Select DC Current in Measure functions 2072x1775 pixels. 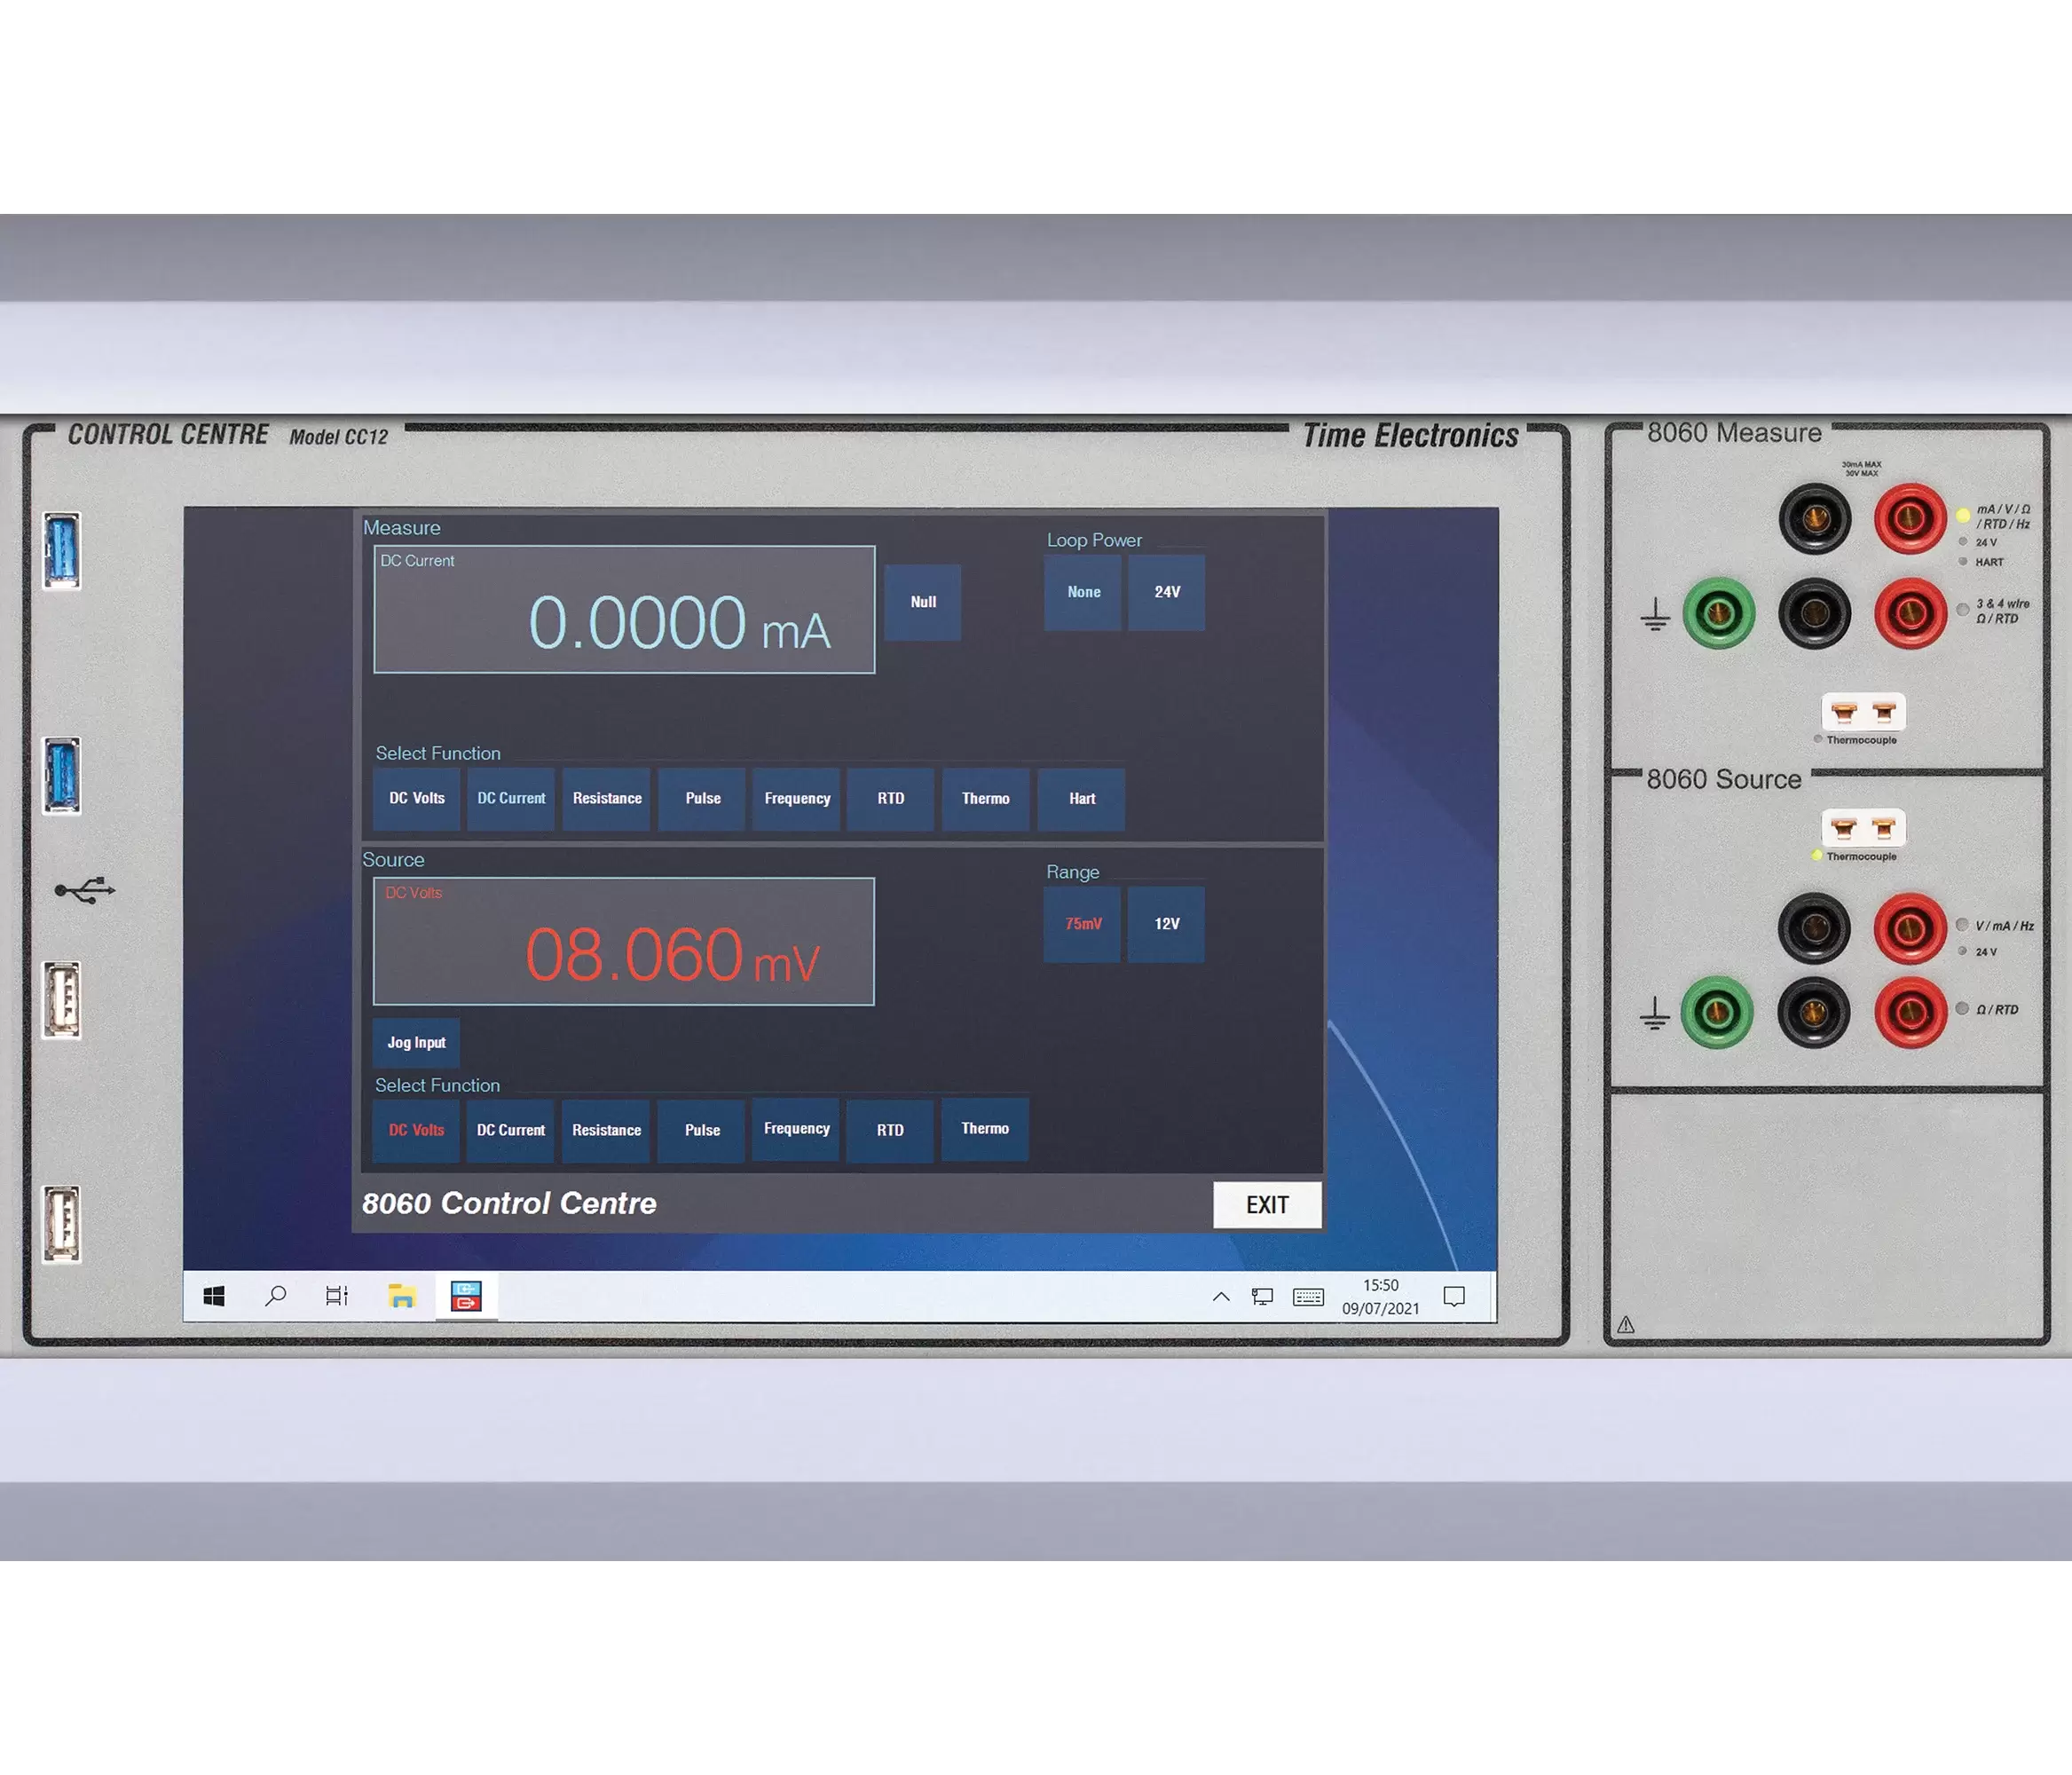pyautogui.click(x=511, y=799)
